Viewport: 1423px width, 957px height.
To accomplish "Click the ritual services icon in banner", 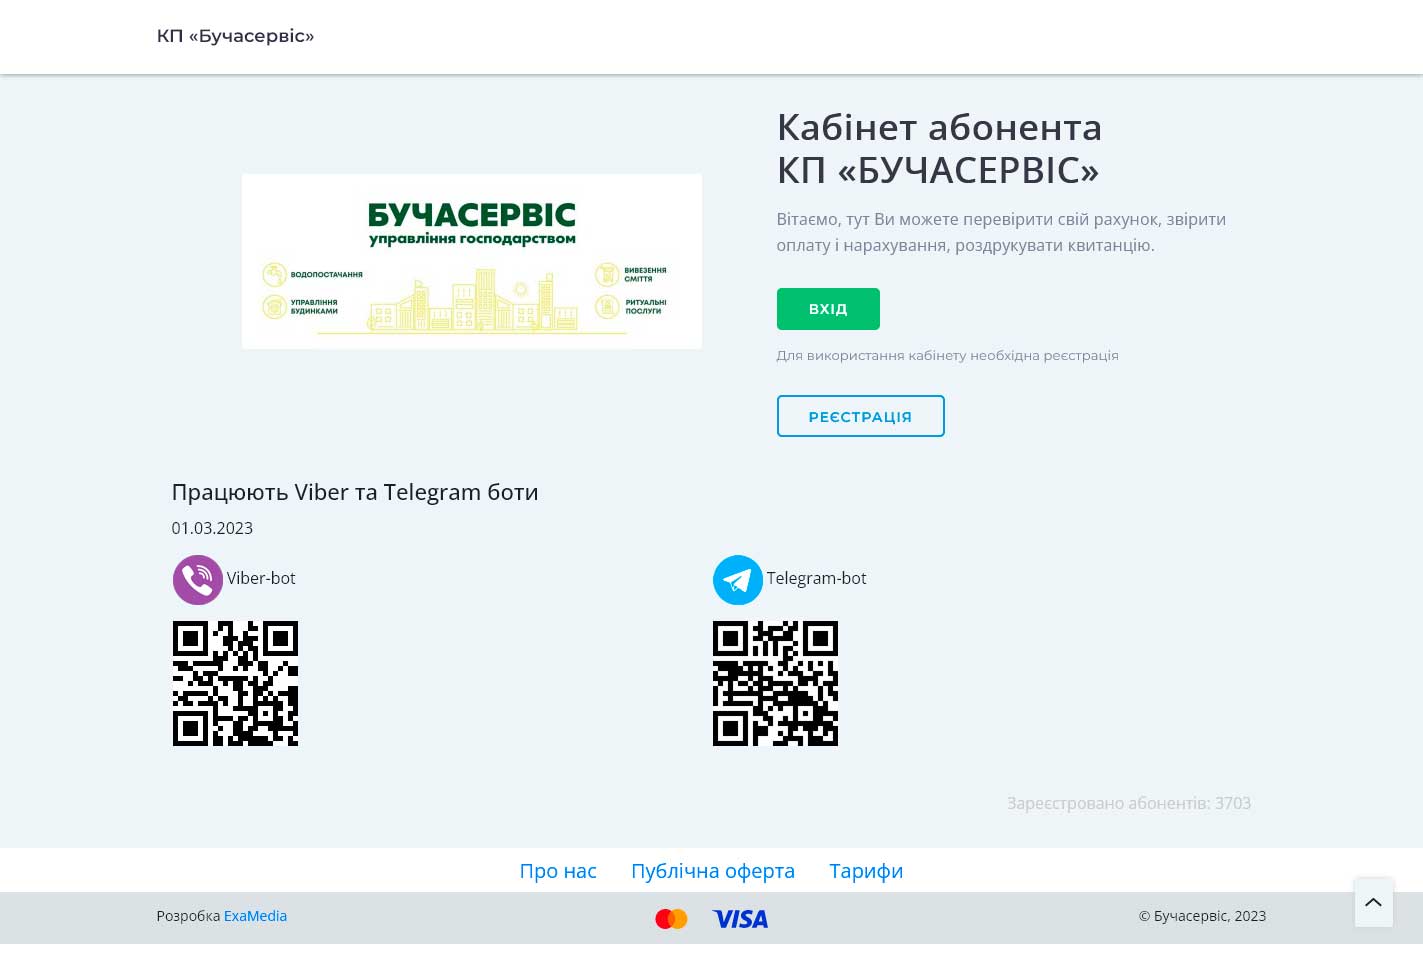I will tap(607, 307).
